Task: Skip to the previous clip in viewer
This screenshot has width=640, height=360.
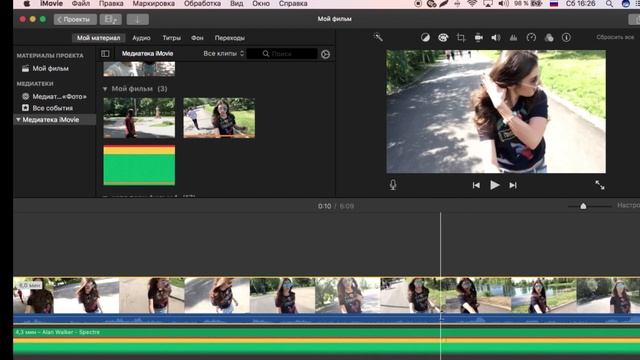Action: (x=476, y=185)
